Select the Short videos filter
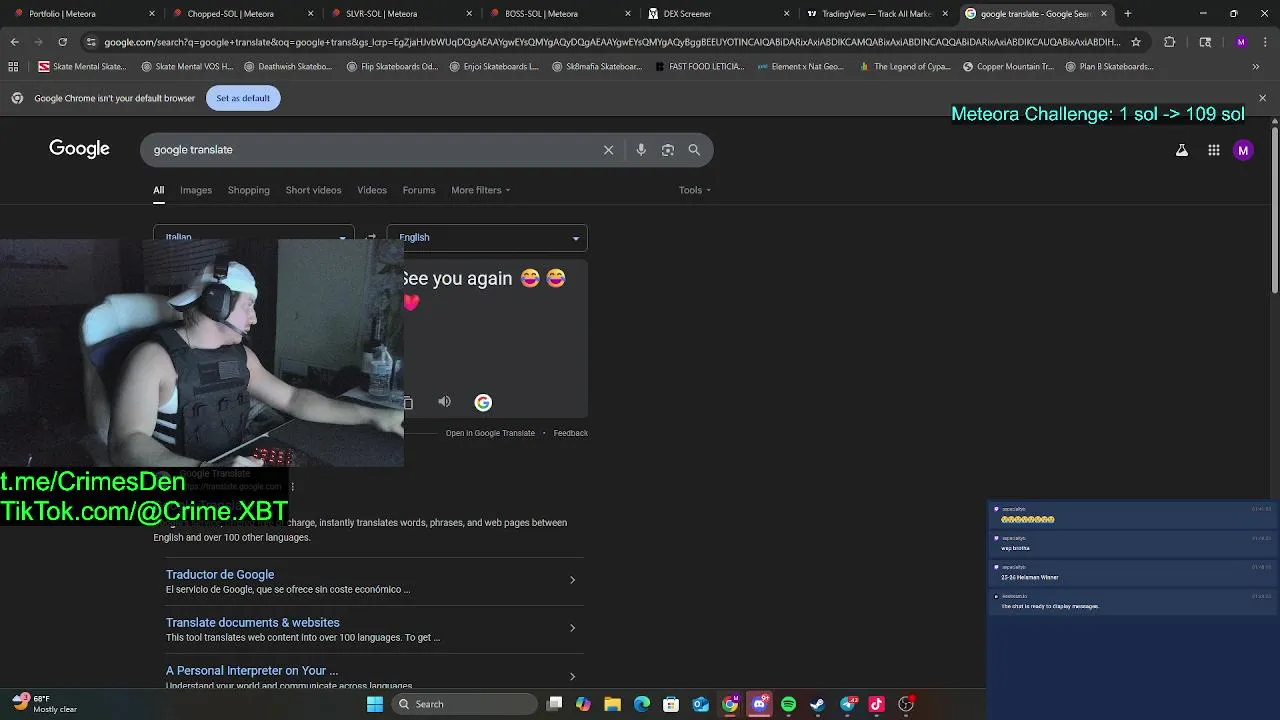The image size is (1280, 720). coord(313,190)
